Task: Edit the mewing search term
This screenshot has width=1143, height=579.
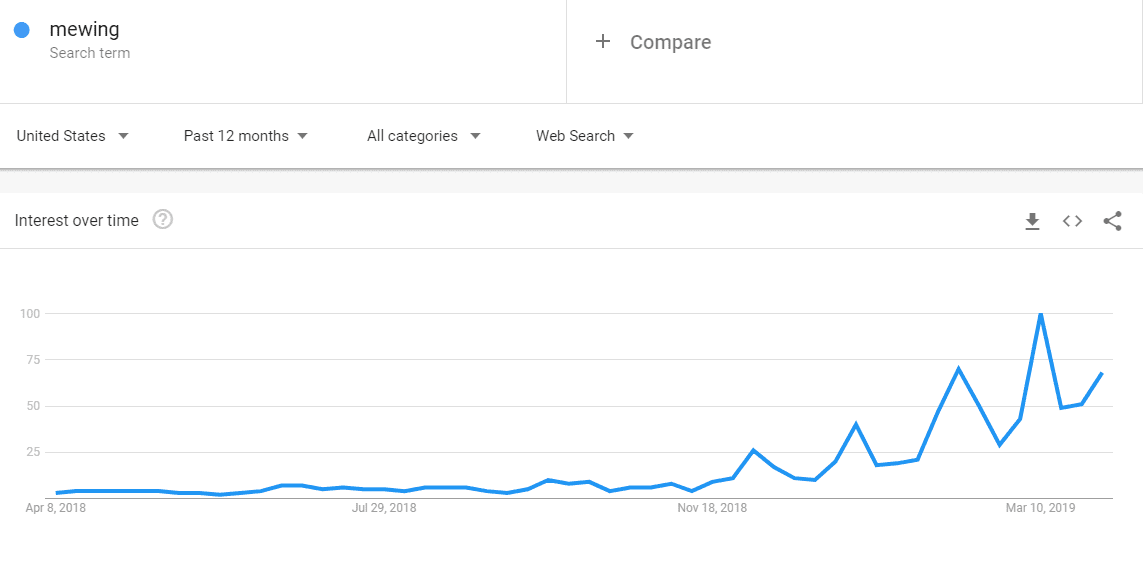Action: [85, 30]
